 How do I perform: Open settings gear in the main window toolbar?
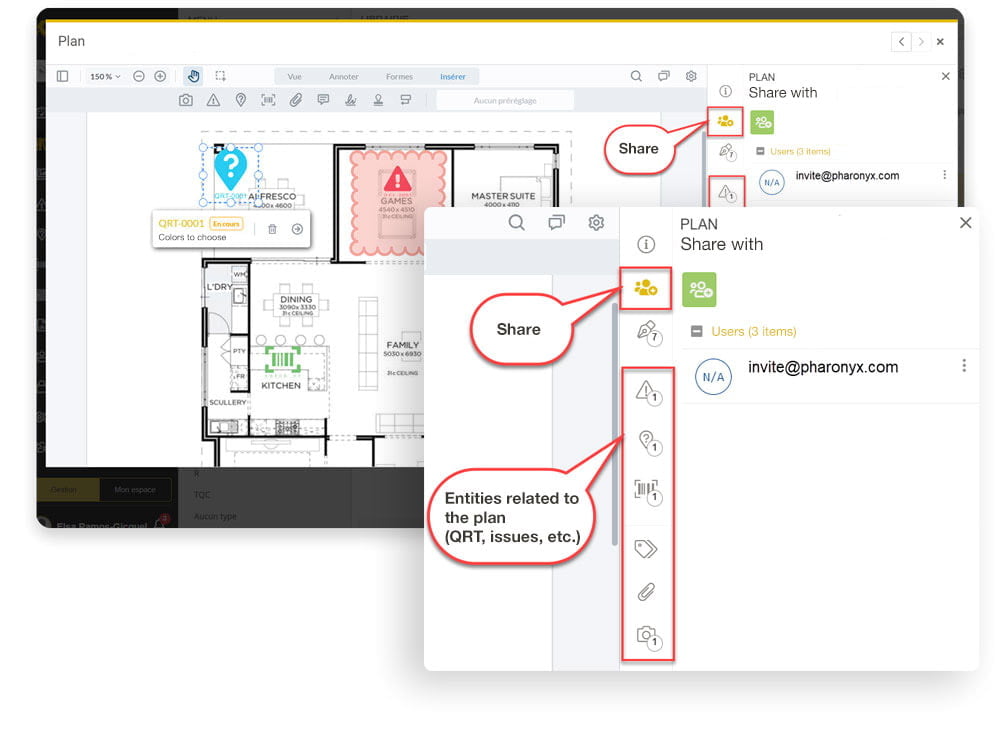click(691, 76)
